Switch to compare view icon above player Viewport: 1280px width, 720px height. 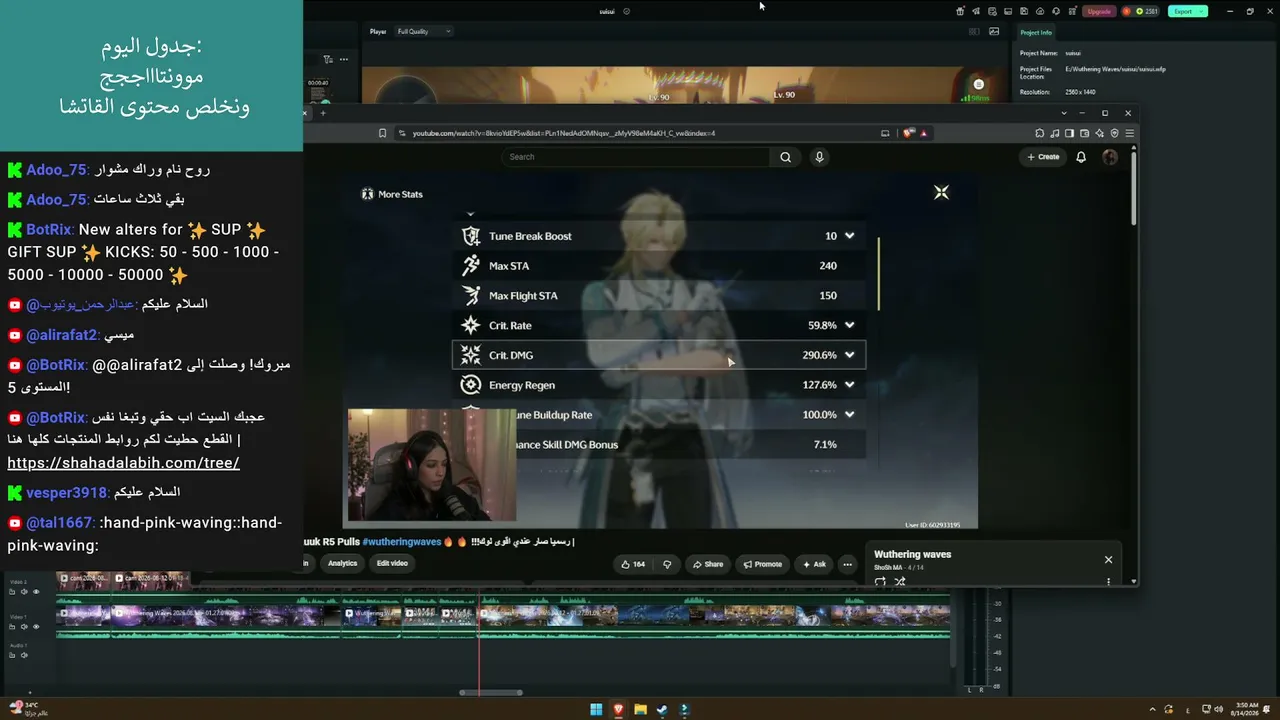coord(975,31)
